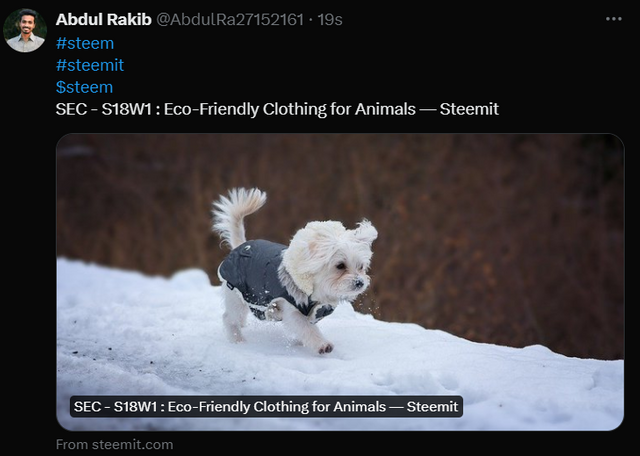The image size is (640, 456).
Task: Open the Abdul Rakib display name
Action: [103, 19]
